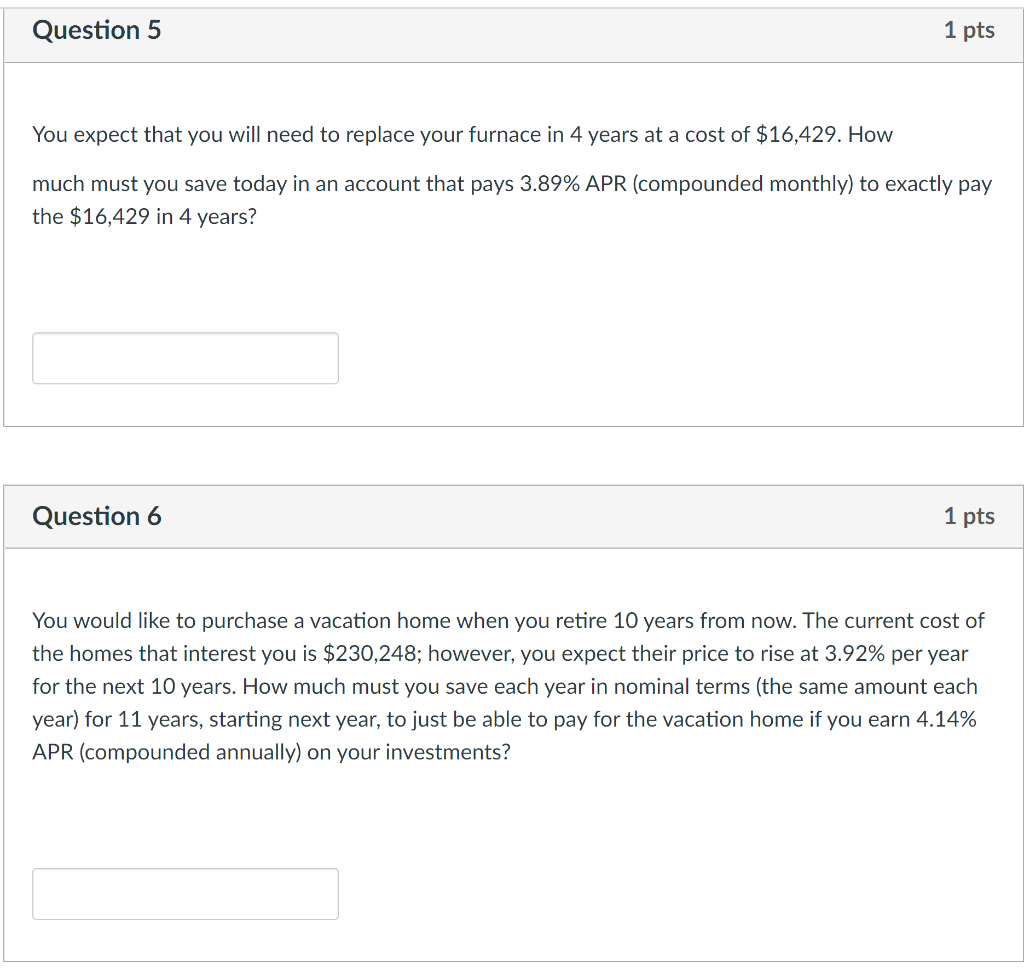
Task: Click the vacation home question text
Action: [x=500, y=686]
